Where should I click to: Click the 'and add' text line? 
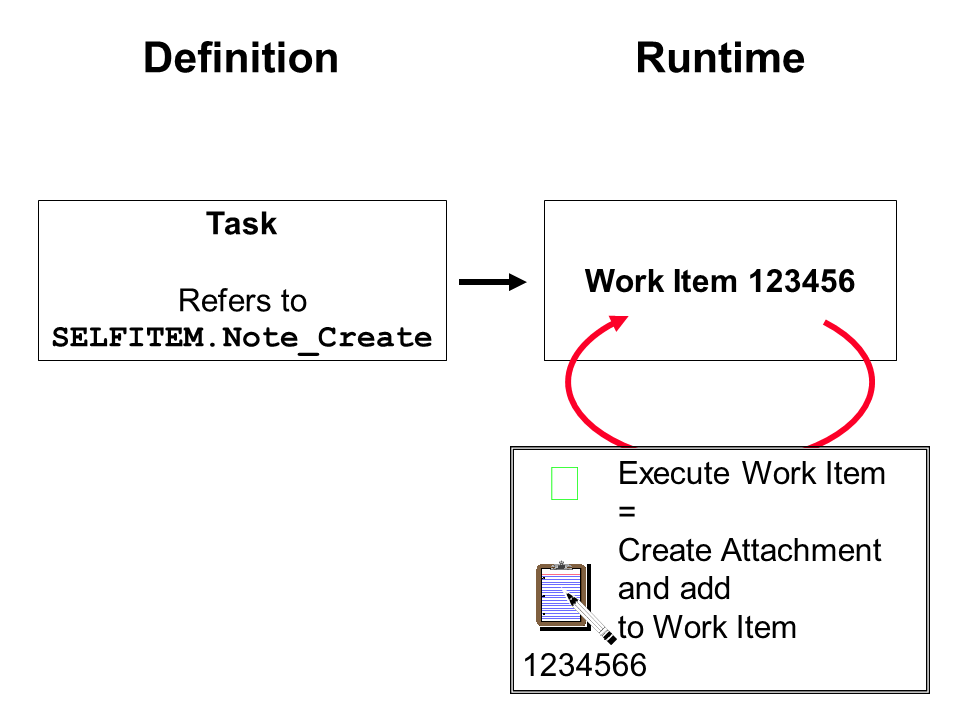[x=674, y=588]
